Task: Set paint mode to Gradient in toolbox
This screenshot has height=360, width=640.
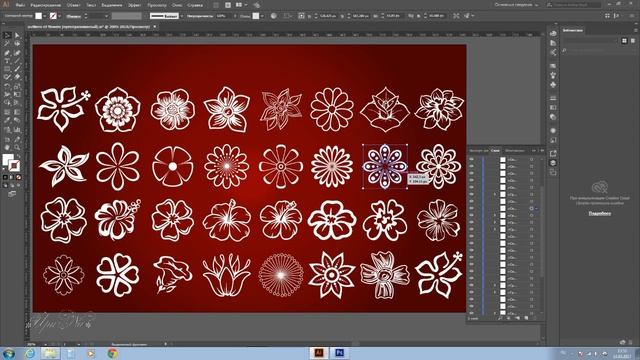Action: coord(12,178)
